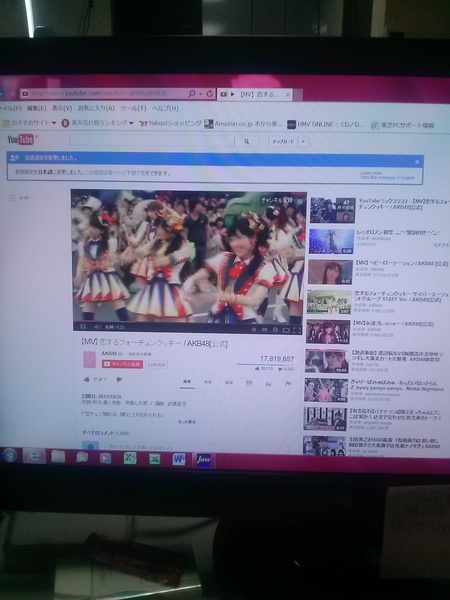This screenshot has width=450, height=600.
Task: Open the Word icon in the taskbar
Action: pos(179,458)
